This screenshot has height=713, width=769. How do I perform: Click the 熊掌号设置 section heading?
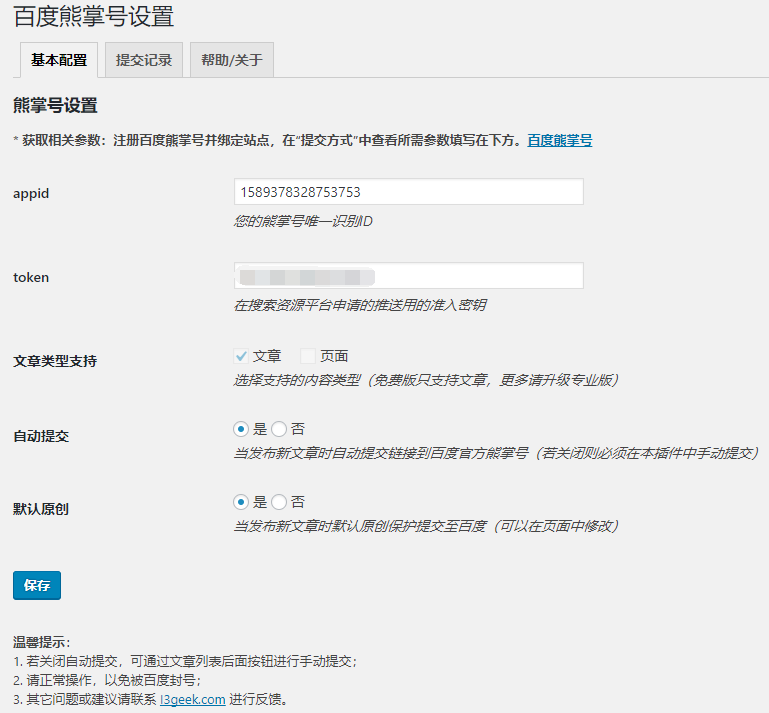click(x=55, y=105)
